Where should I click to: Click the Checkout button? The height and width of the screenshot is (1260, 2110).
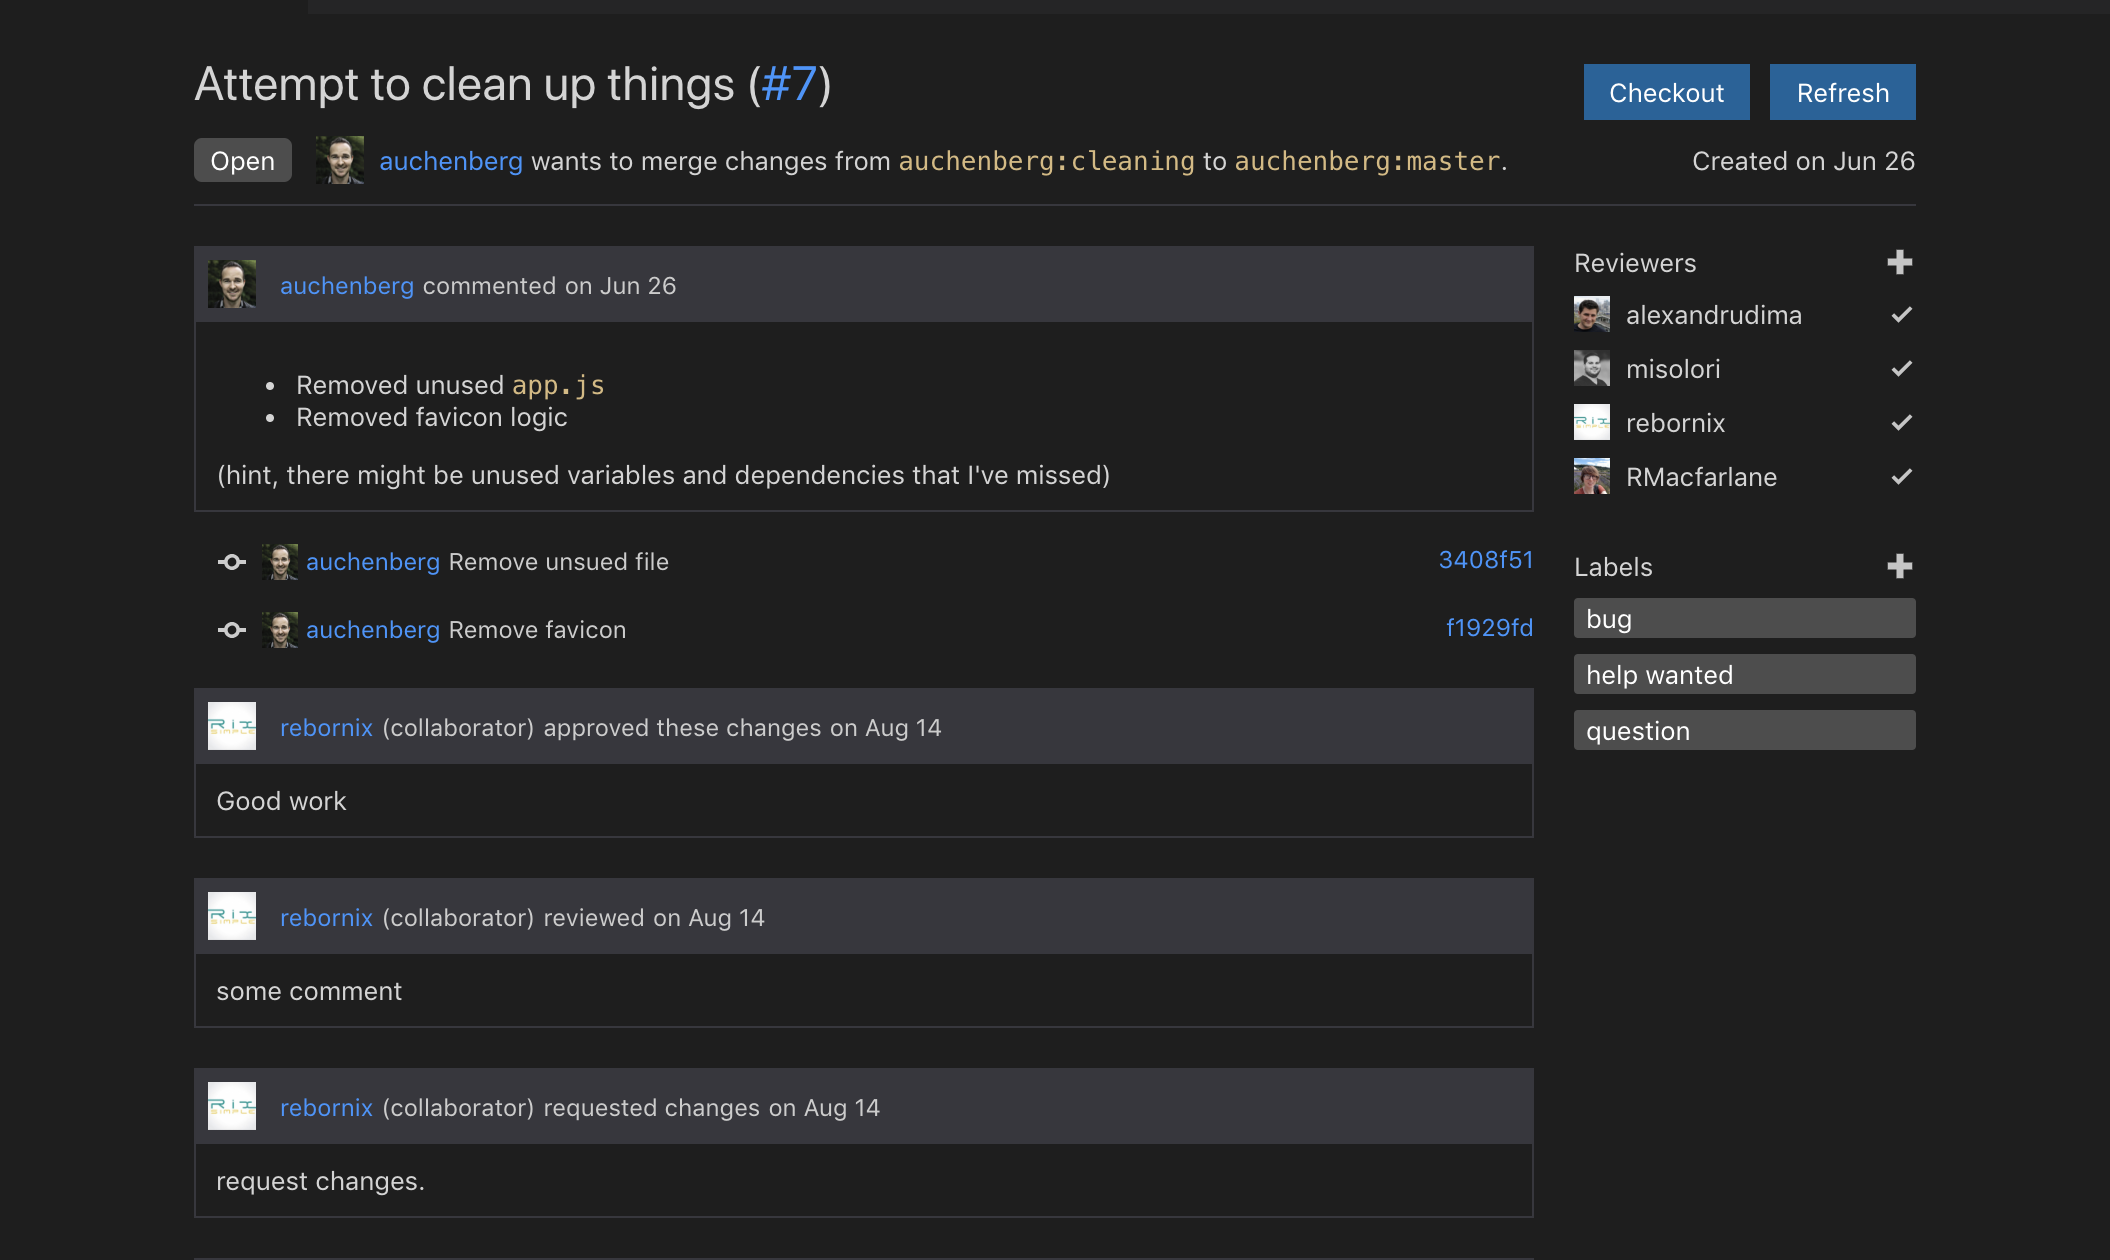click(x=1666, y=92)
